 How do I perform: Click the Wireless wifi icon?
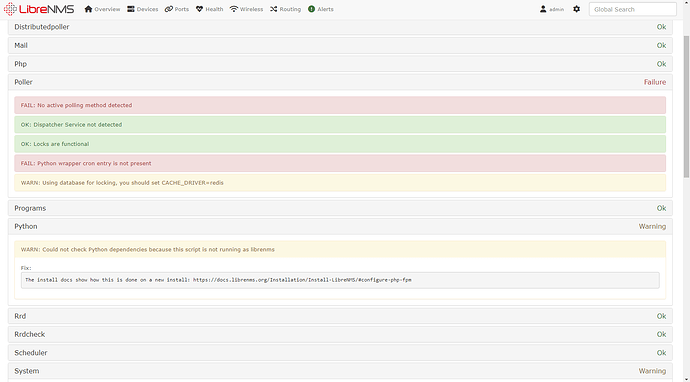[x=234, y=9]
